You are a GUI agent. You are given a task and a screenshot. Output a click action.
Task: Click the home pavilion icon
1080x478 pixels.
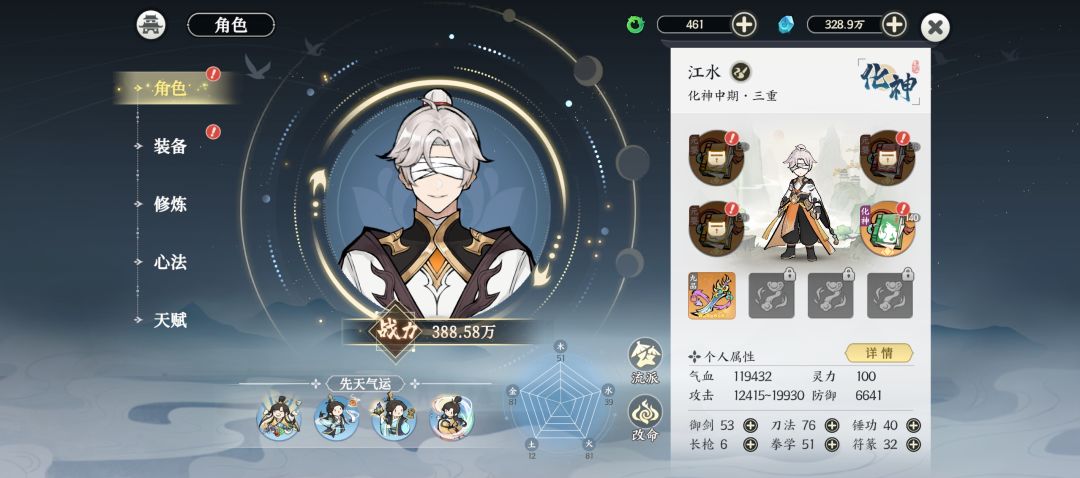coord(151,25)
